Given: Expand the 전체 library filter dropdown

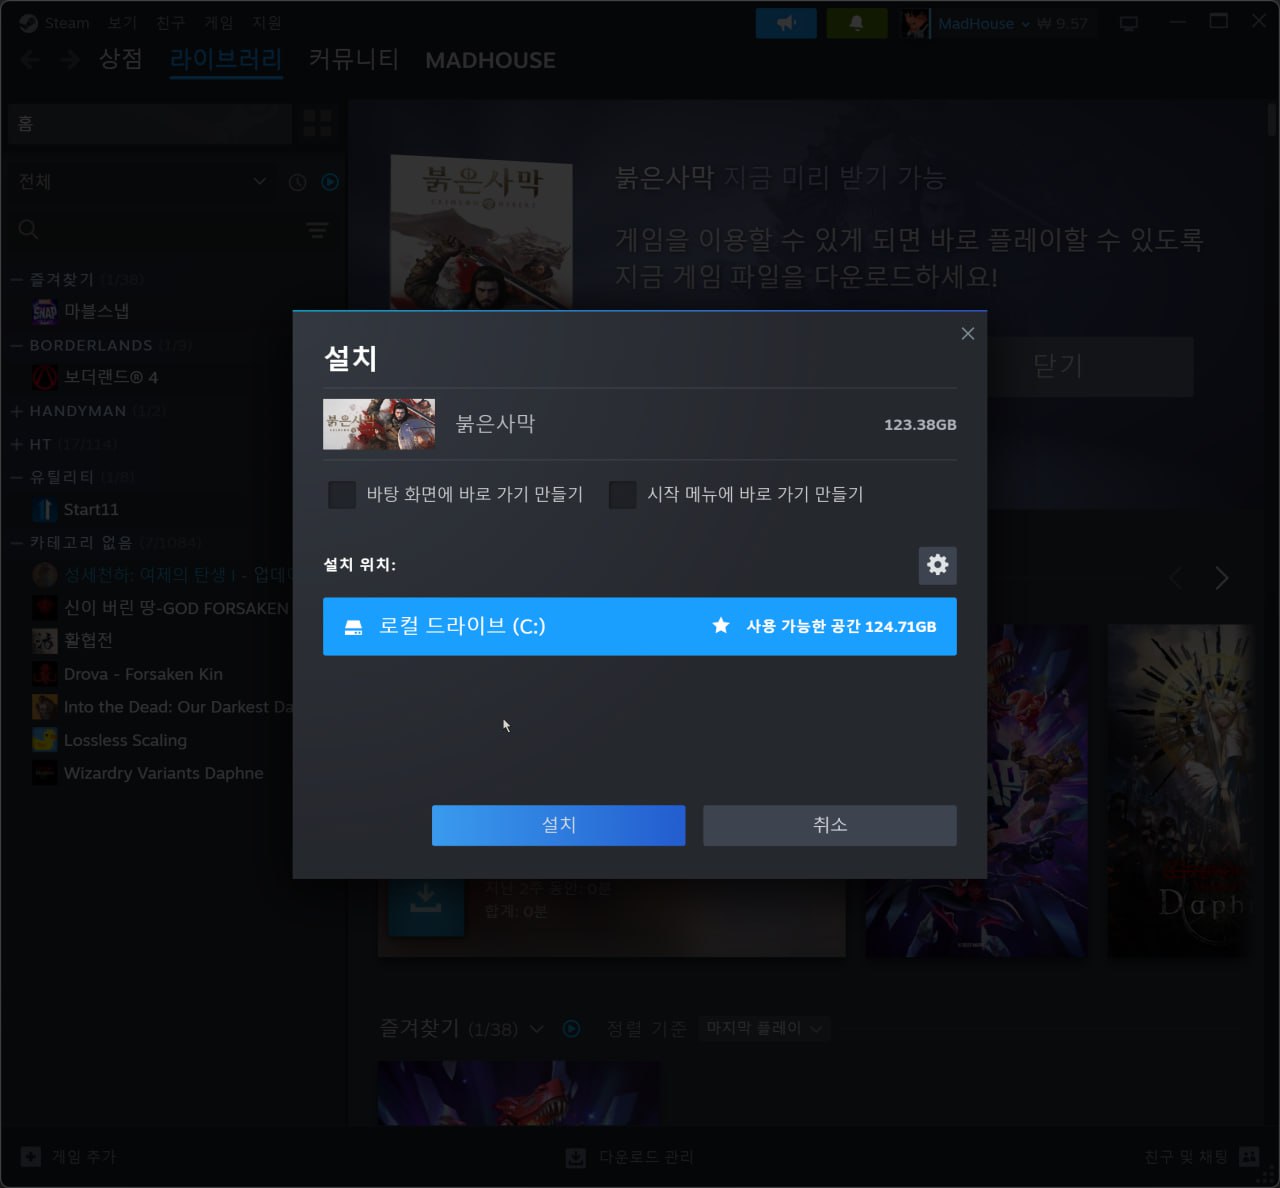Looking at the screenshot, I should pos(259,182).
